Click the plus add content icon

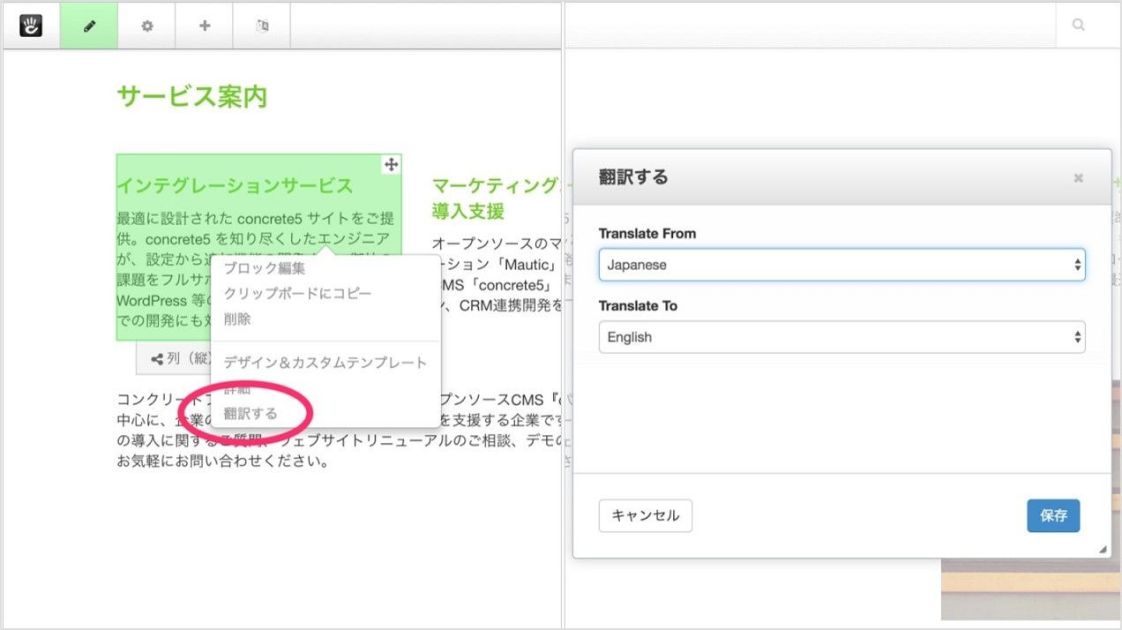click(204, 26)
